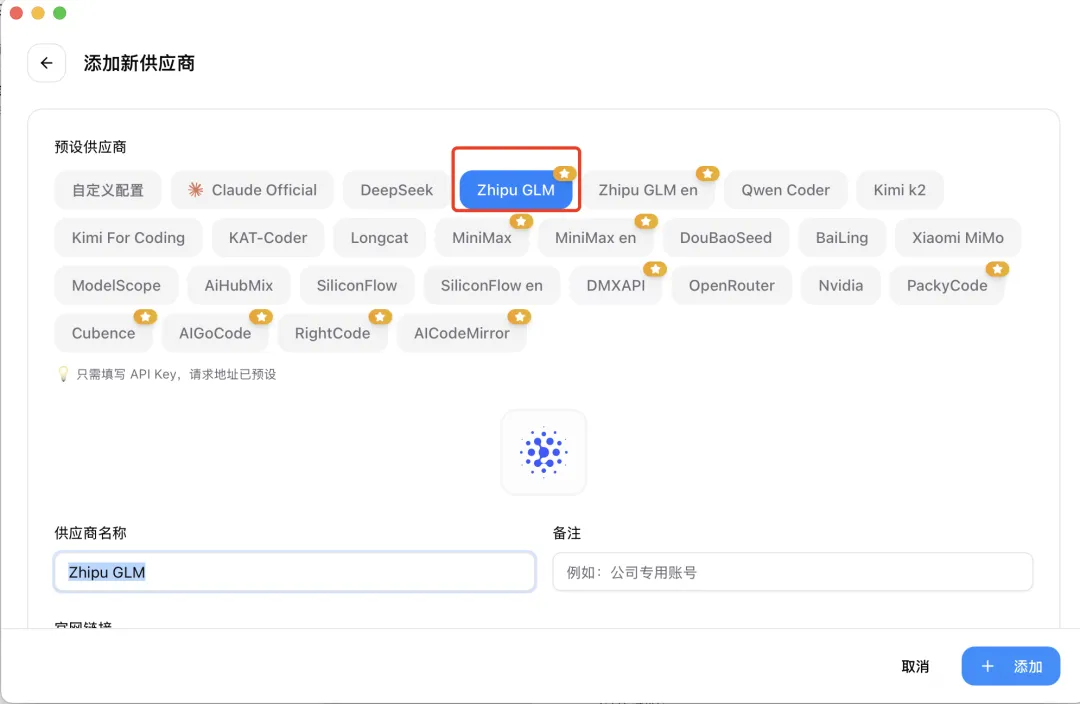This screenshot has height=704, width=1080.
Task: Pick the AICodeMirror preset
Action: tap(461, 333)
